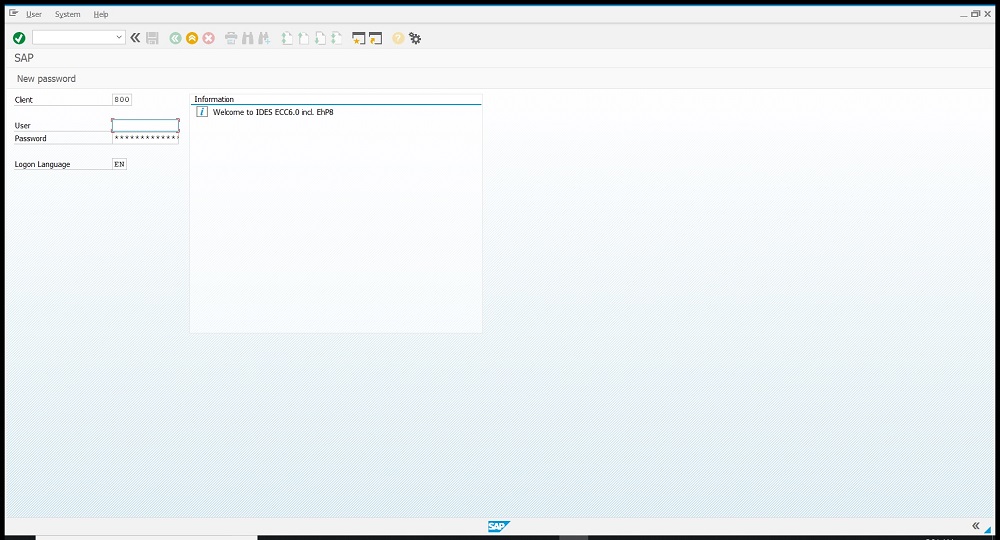The width and height of the screenshot is (1000, 540).
Task: Click the Find binoculars icon
Action: pos(247,38)
